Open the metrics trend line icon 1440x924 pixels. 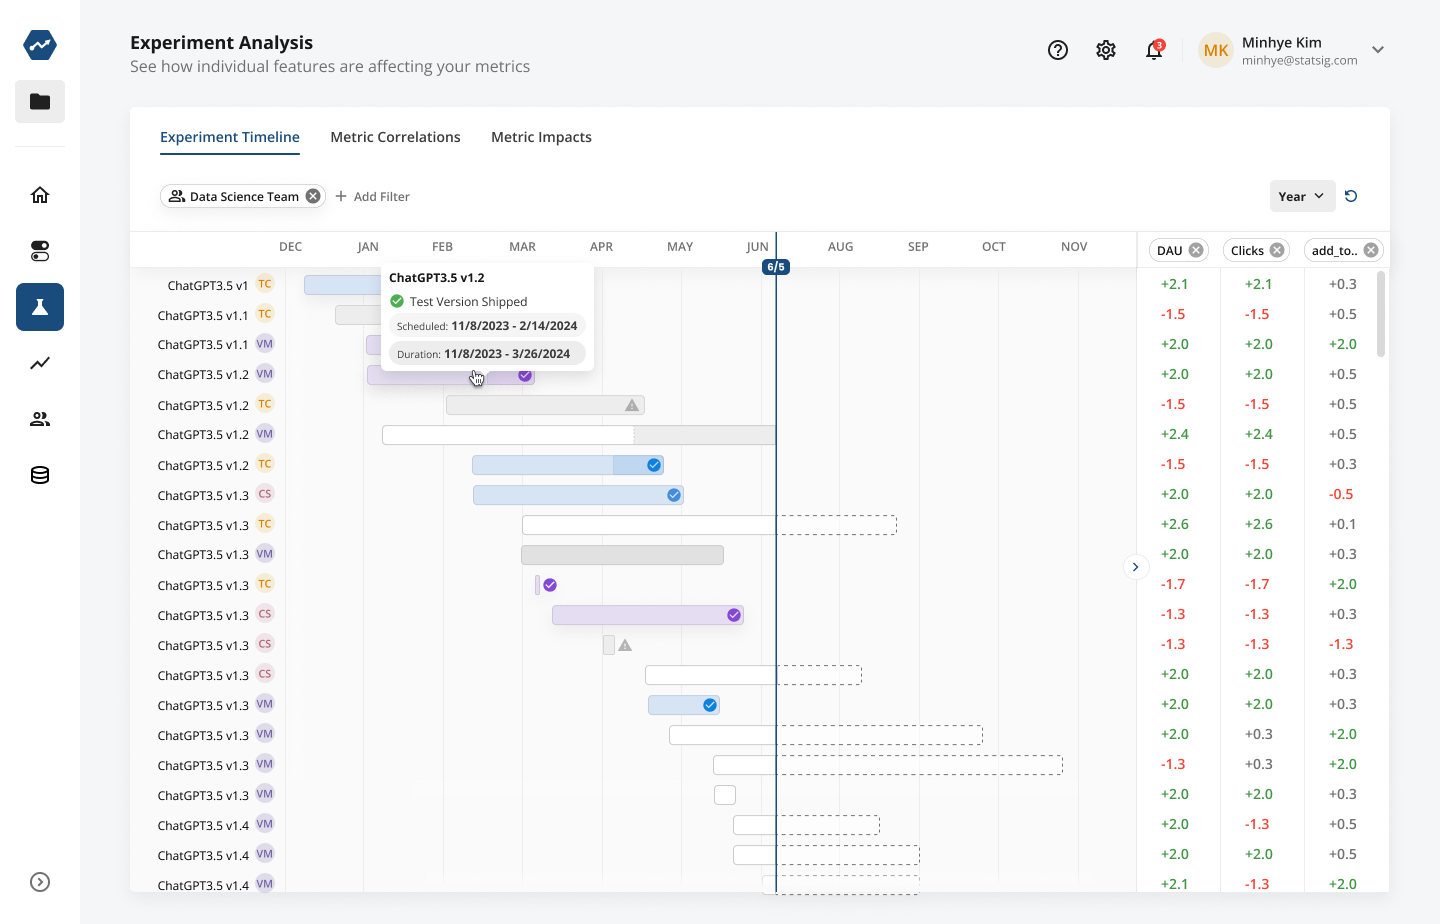[40, 363]
